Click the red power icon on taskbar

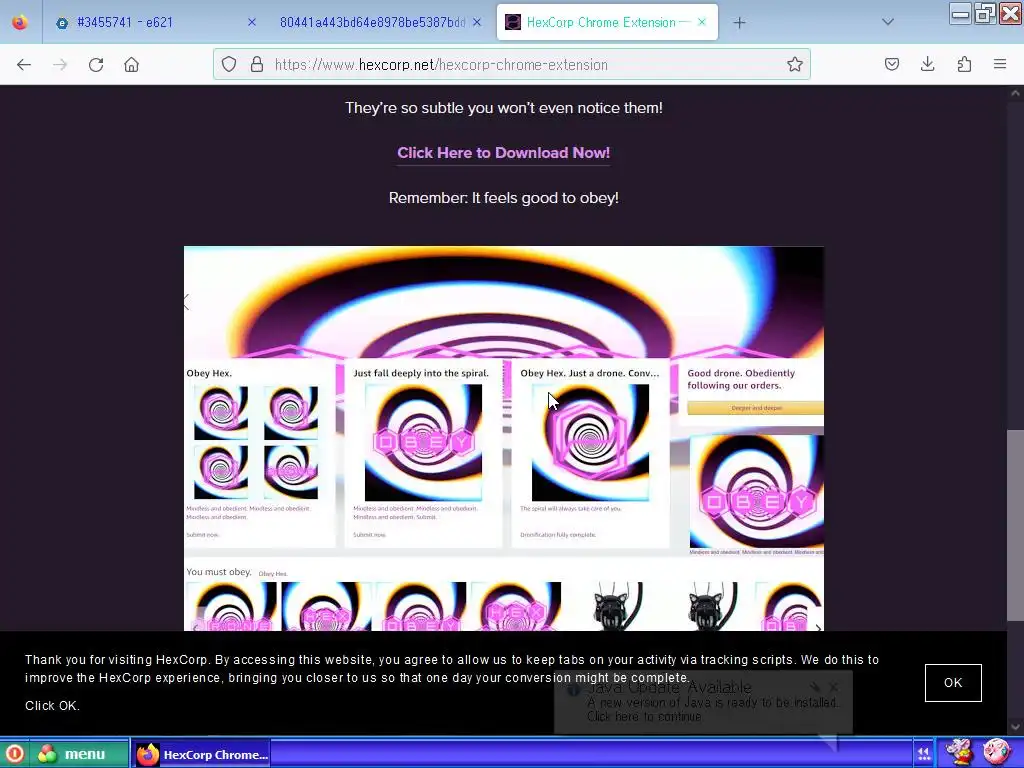pyautogui.click(x=14, y=754)
